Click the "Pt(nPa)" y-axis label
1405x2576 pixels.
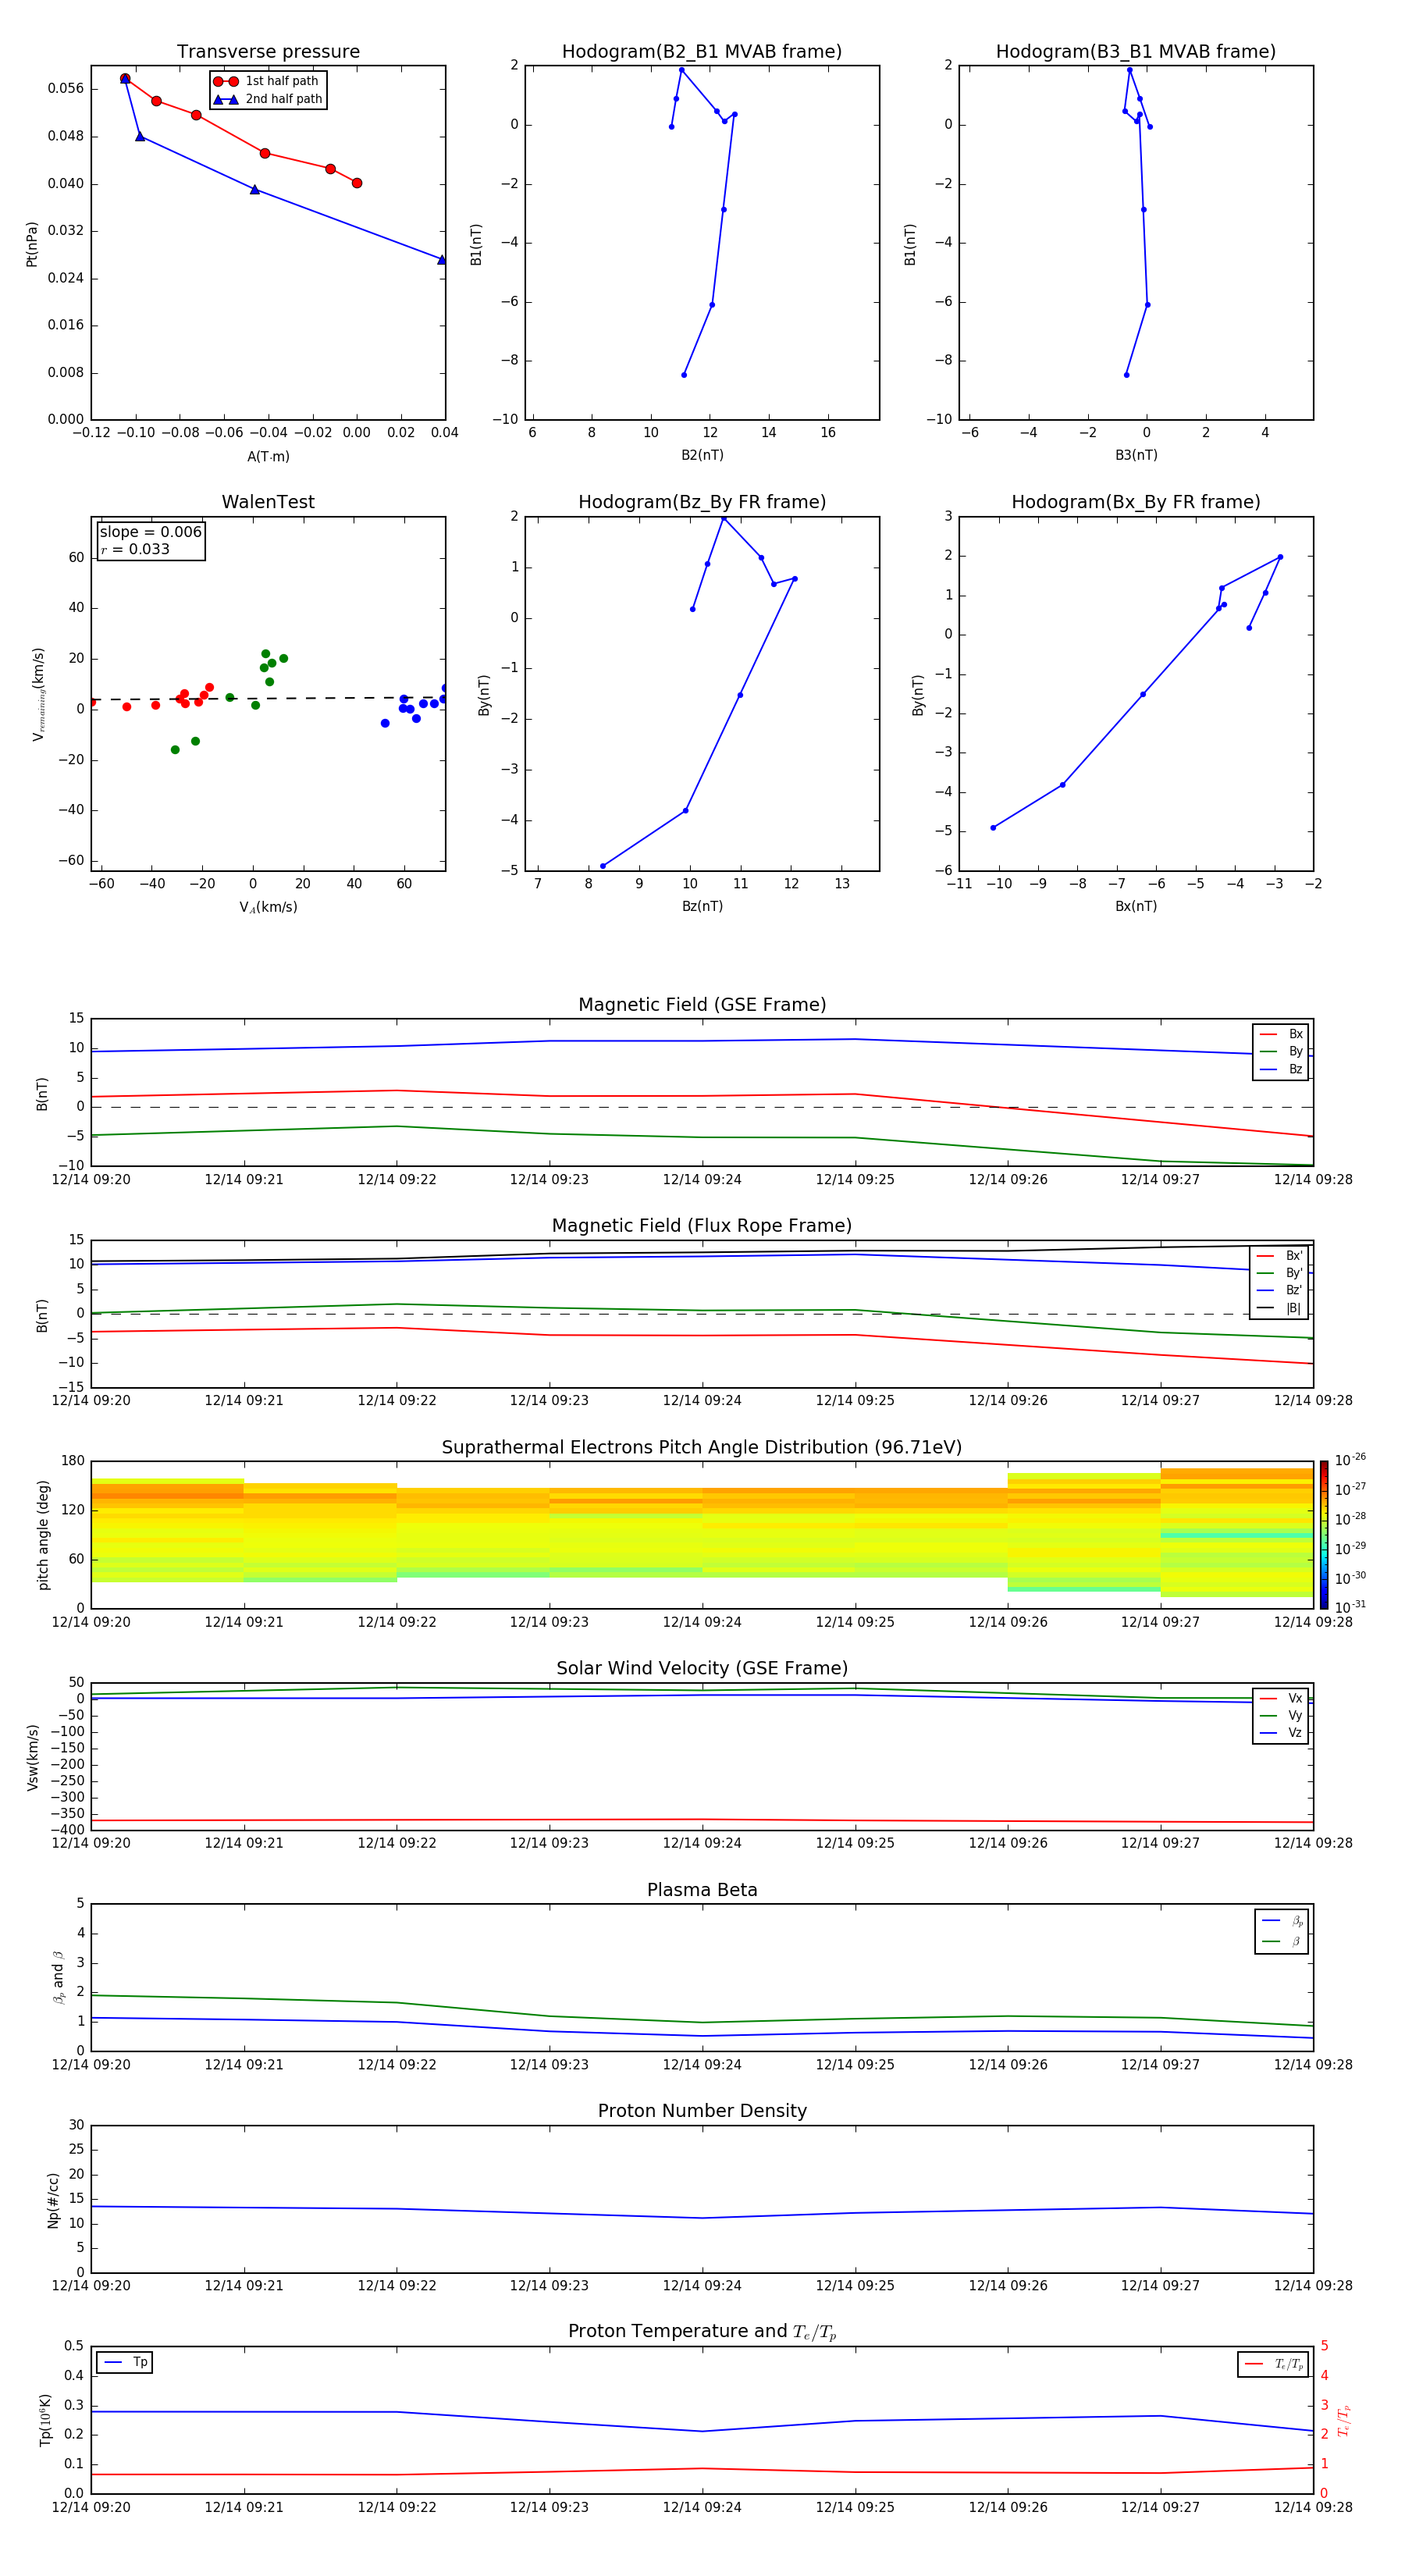pos(31,243)
